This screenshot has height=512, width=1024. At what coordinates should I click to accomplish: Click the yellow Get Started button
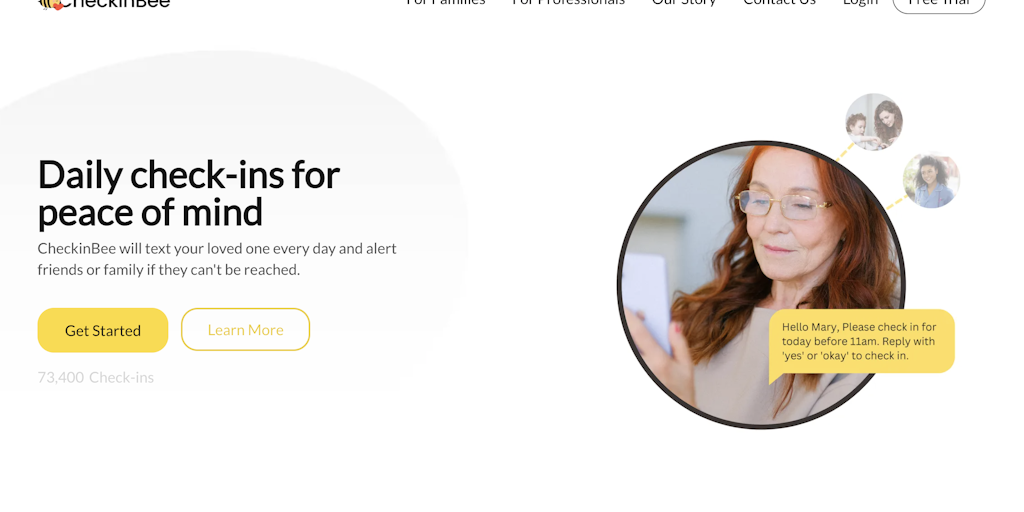(103, 330)
